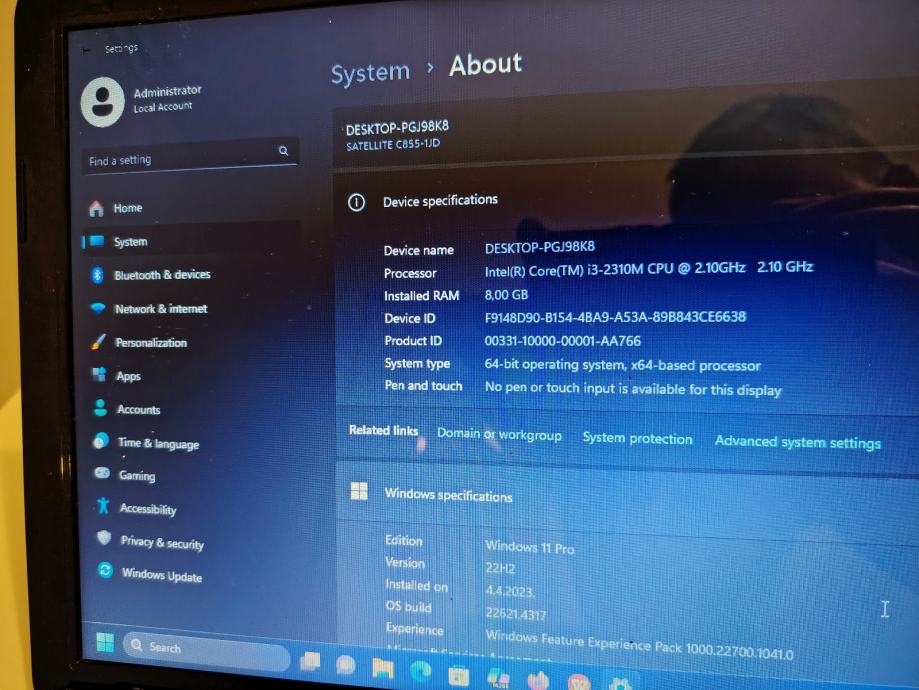
Task: Open Microsoft 365 app from the taskbar
Action: [x=499, y=678]
